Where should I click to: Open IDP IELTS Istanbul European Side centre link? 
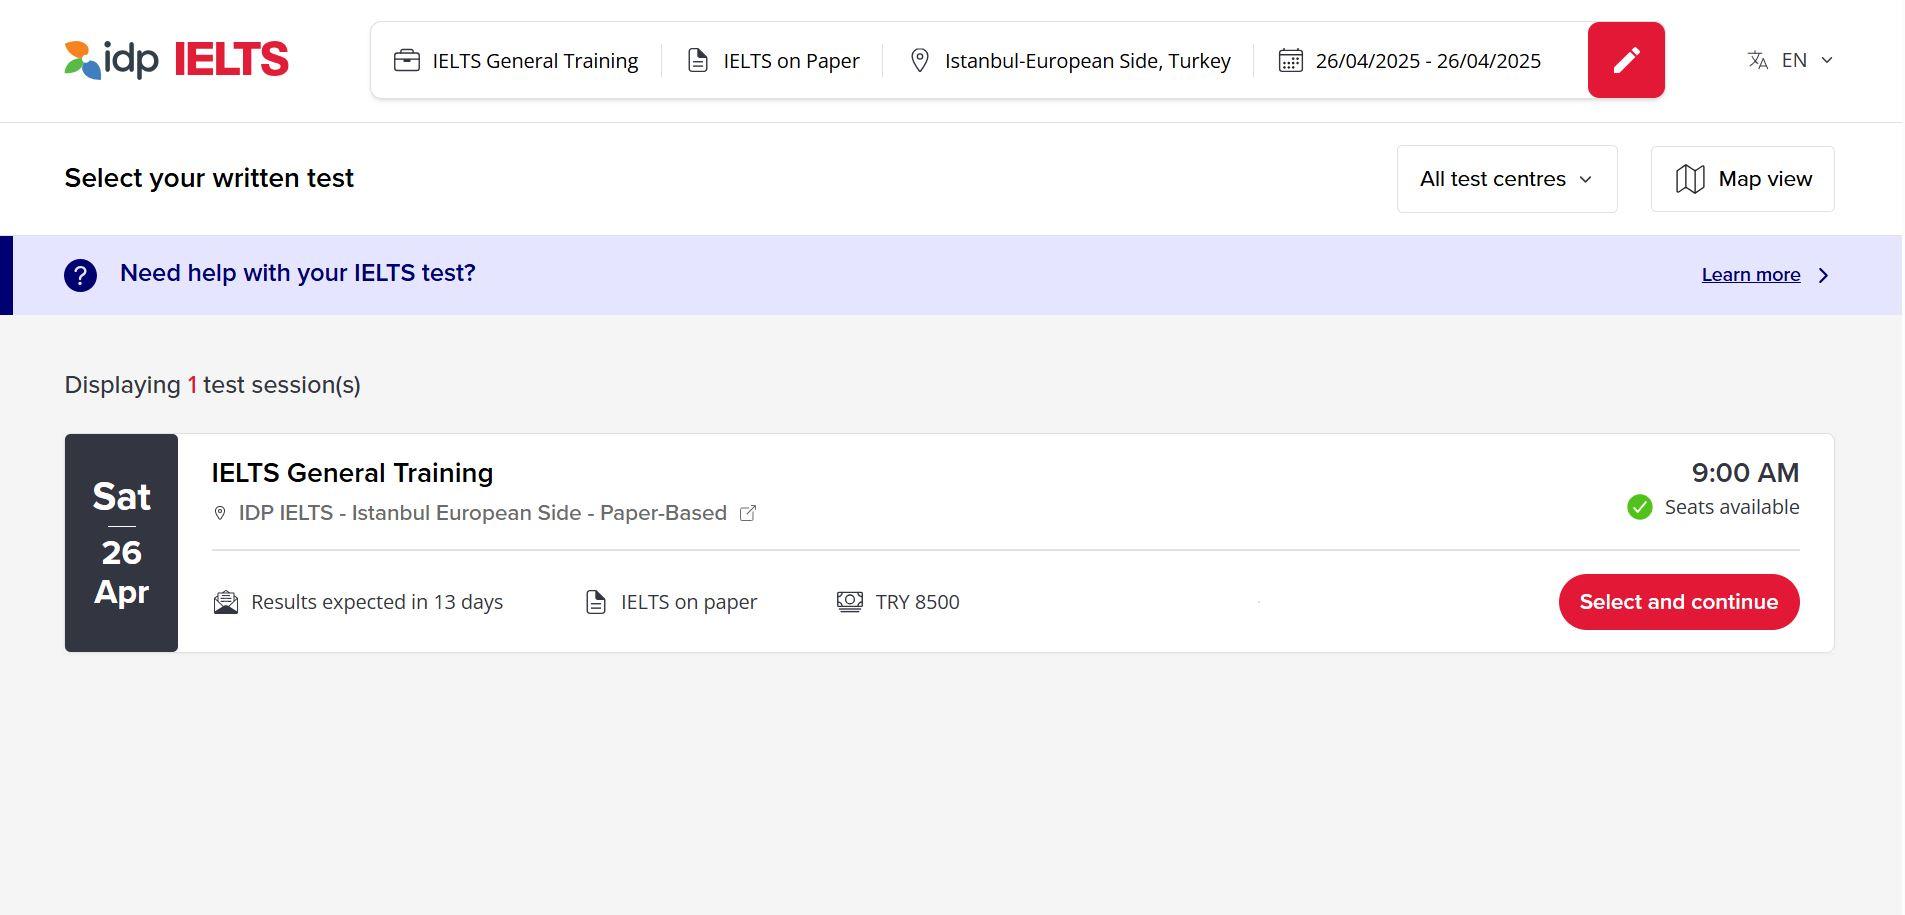click(x=483, y=513)
